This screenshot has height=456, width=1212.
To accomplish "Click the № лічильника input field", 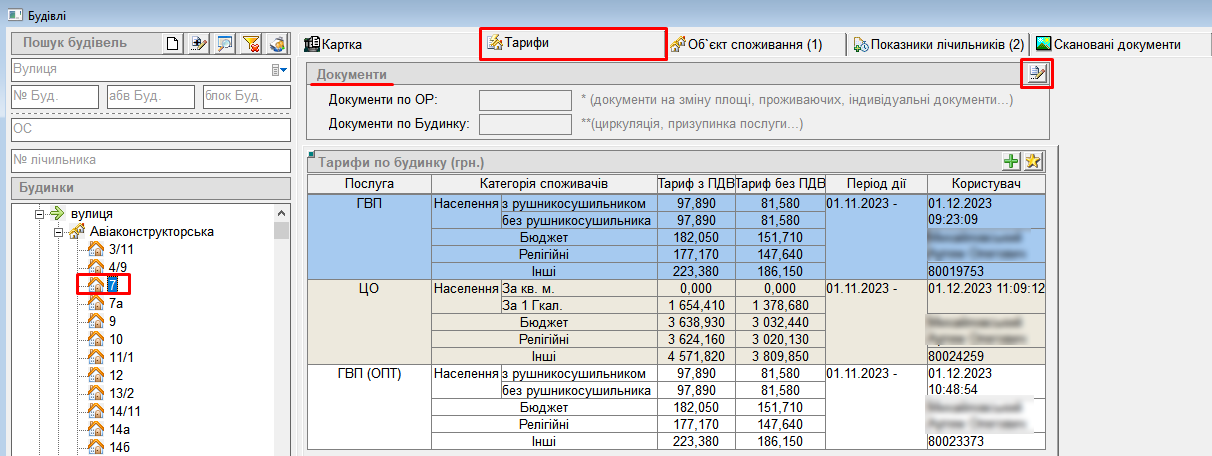I will (x=149, y=160).
